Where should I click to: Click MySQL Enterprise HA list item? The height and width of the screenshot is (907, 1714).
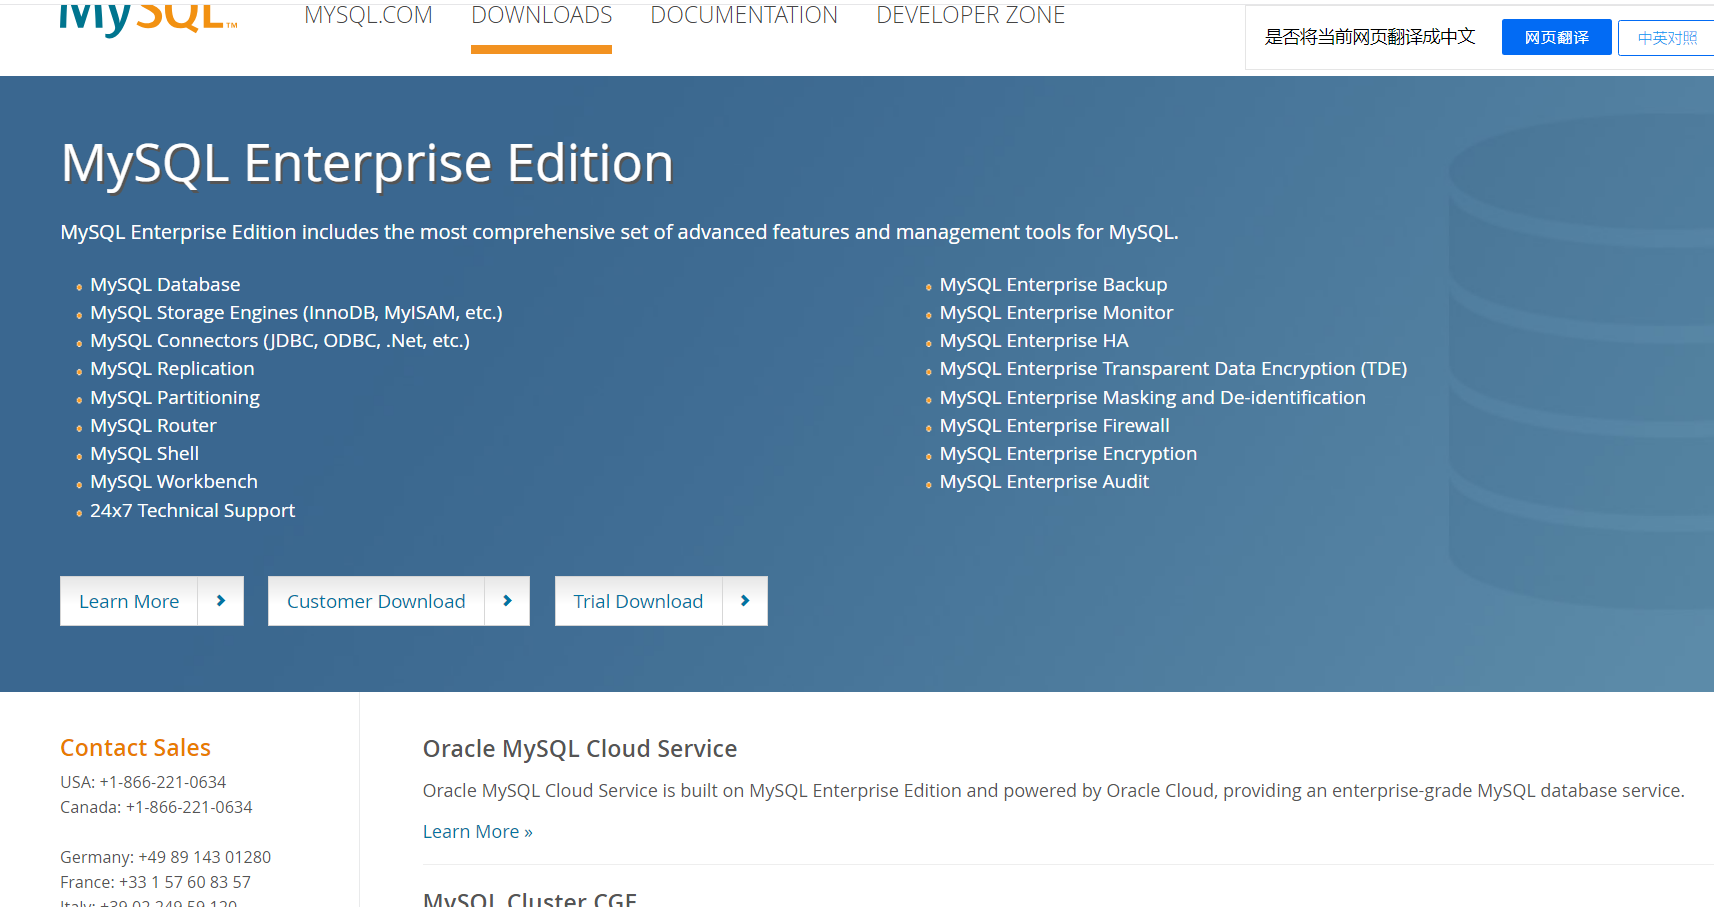click(1034, 340)
